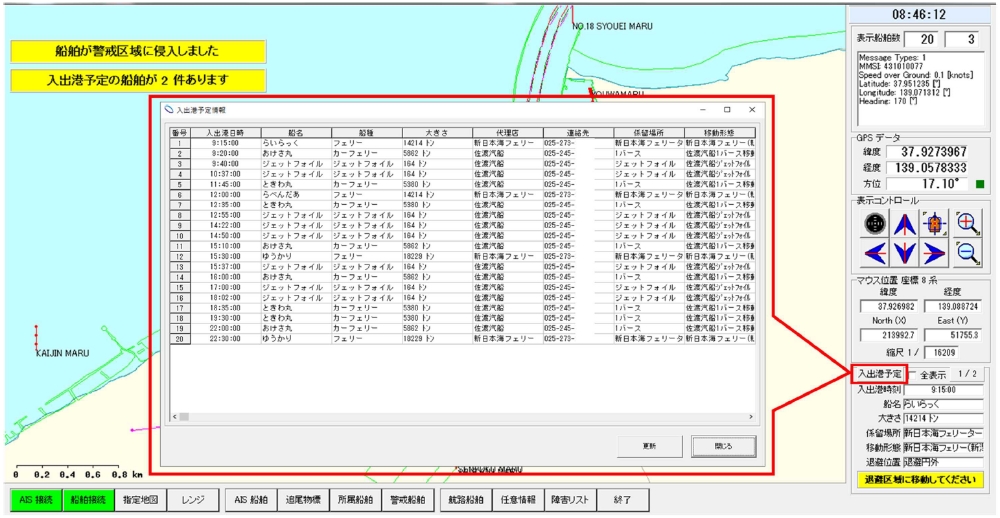Click right arrow of horizontal table scrollbar

[x=752, y=415]
